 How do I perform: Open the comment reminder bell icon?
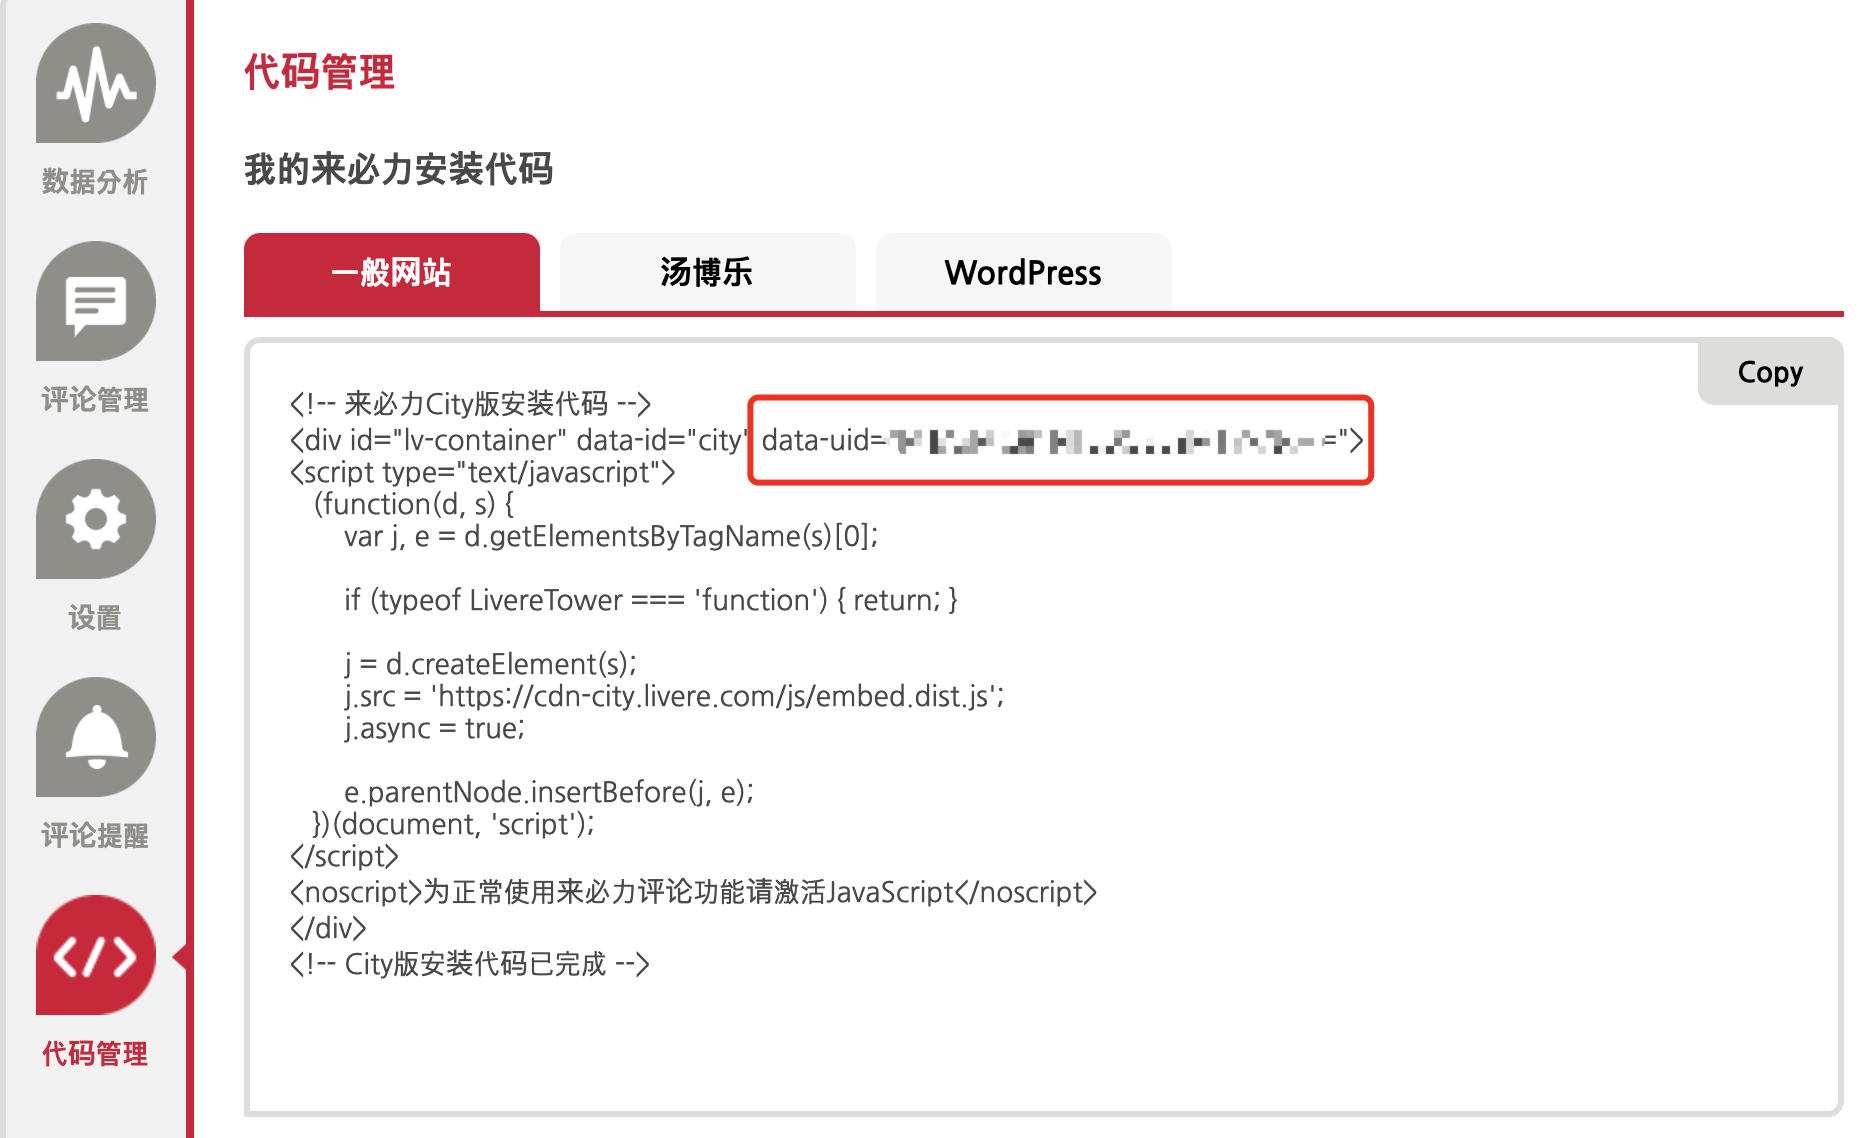point(96,737)
